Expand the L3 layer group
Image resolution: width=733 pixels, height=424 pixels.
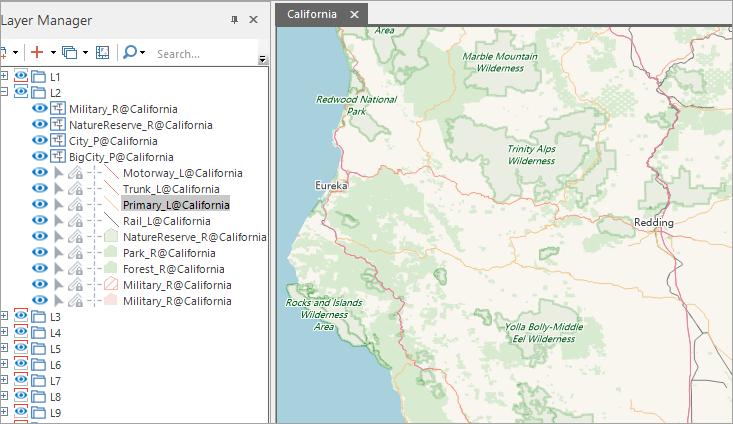point(4,316)
